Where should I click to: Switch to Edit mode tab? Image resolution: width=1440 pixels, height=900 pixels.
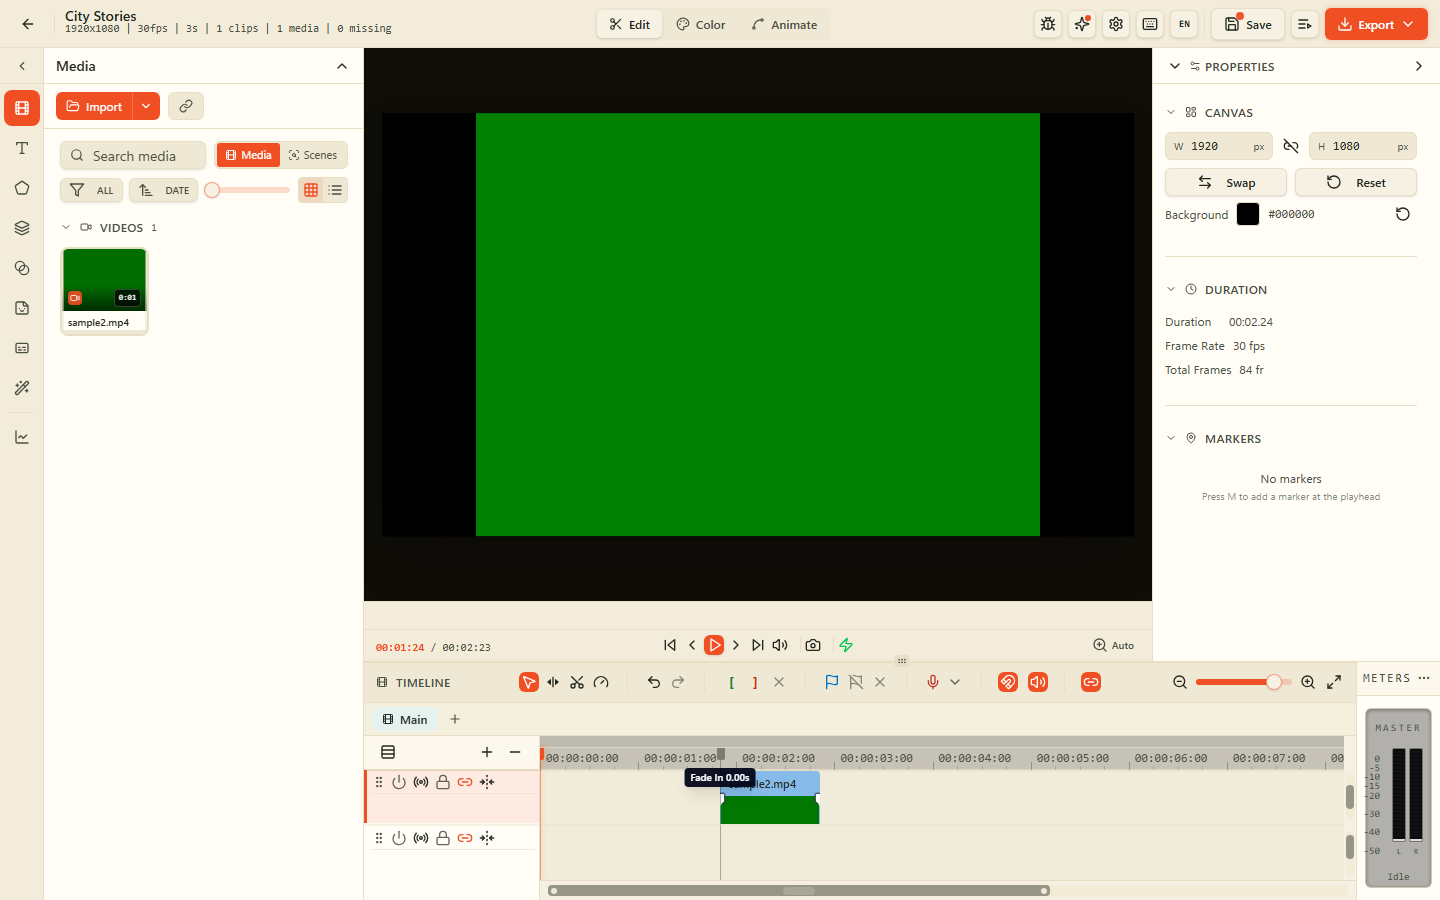click(630, 24)
